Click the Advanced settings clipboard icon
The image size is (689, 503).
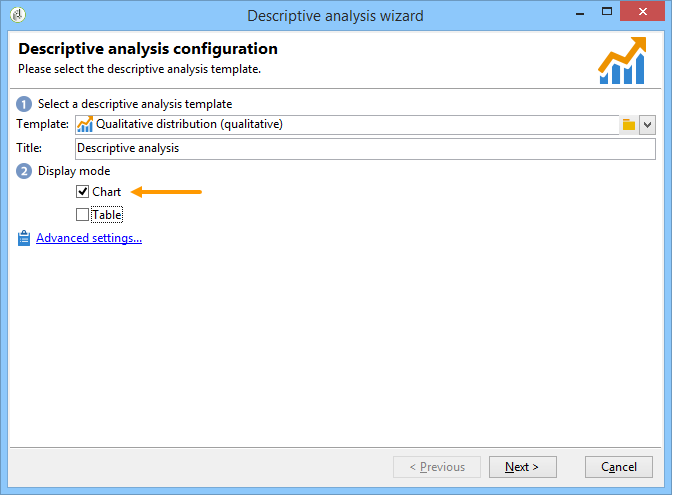(24, 239)
